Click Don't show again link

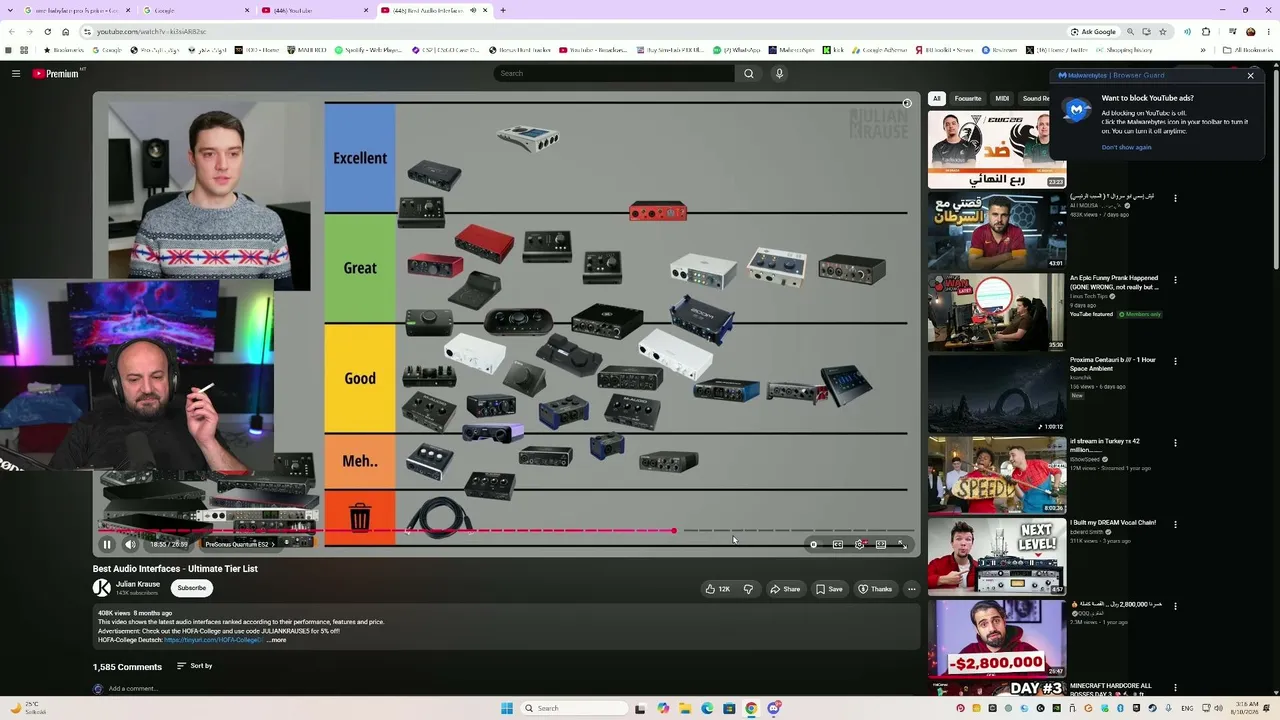1127,147
